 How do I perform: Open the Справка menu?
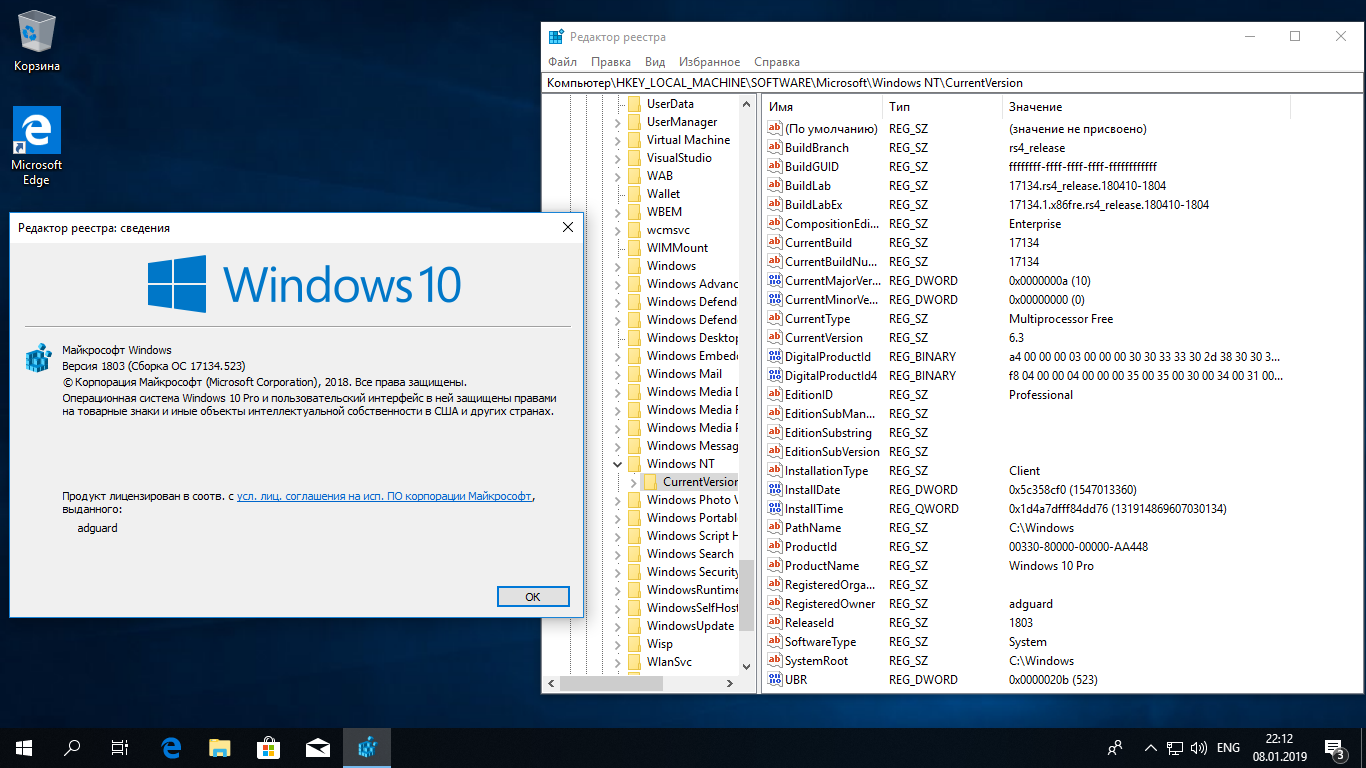(x=777, y=62)
